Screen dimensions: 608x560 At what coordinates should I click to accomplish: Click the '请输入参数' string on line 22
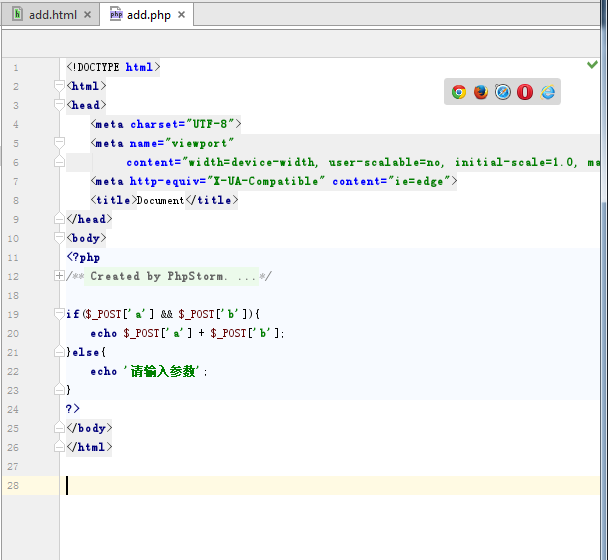coord(162,372)
